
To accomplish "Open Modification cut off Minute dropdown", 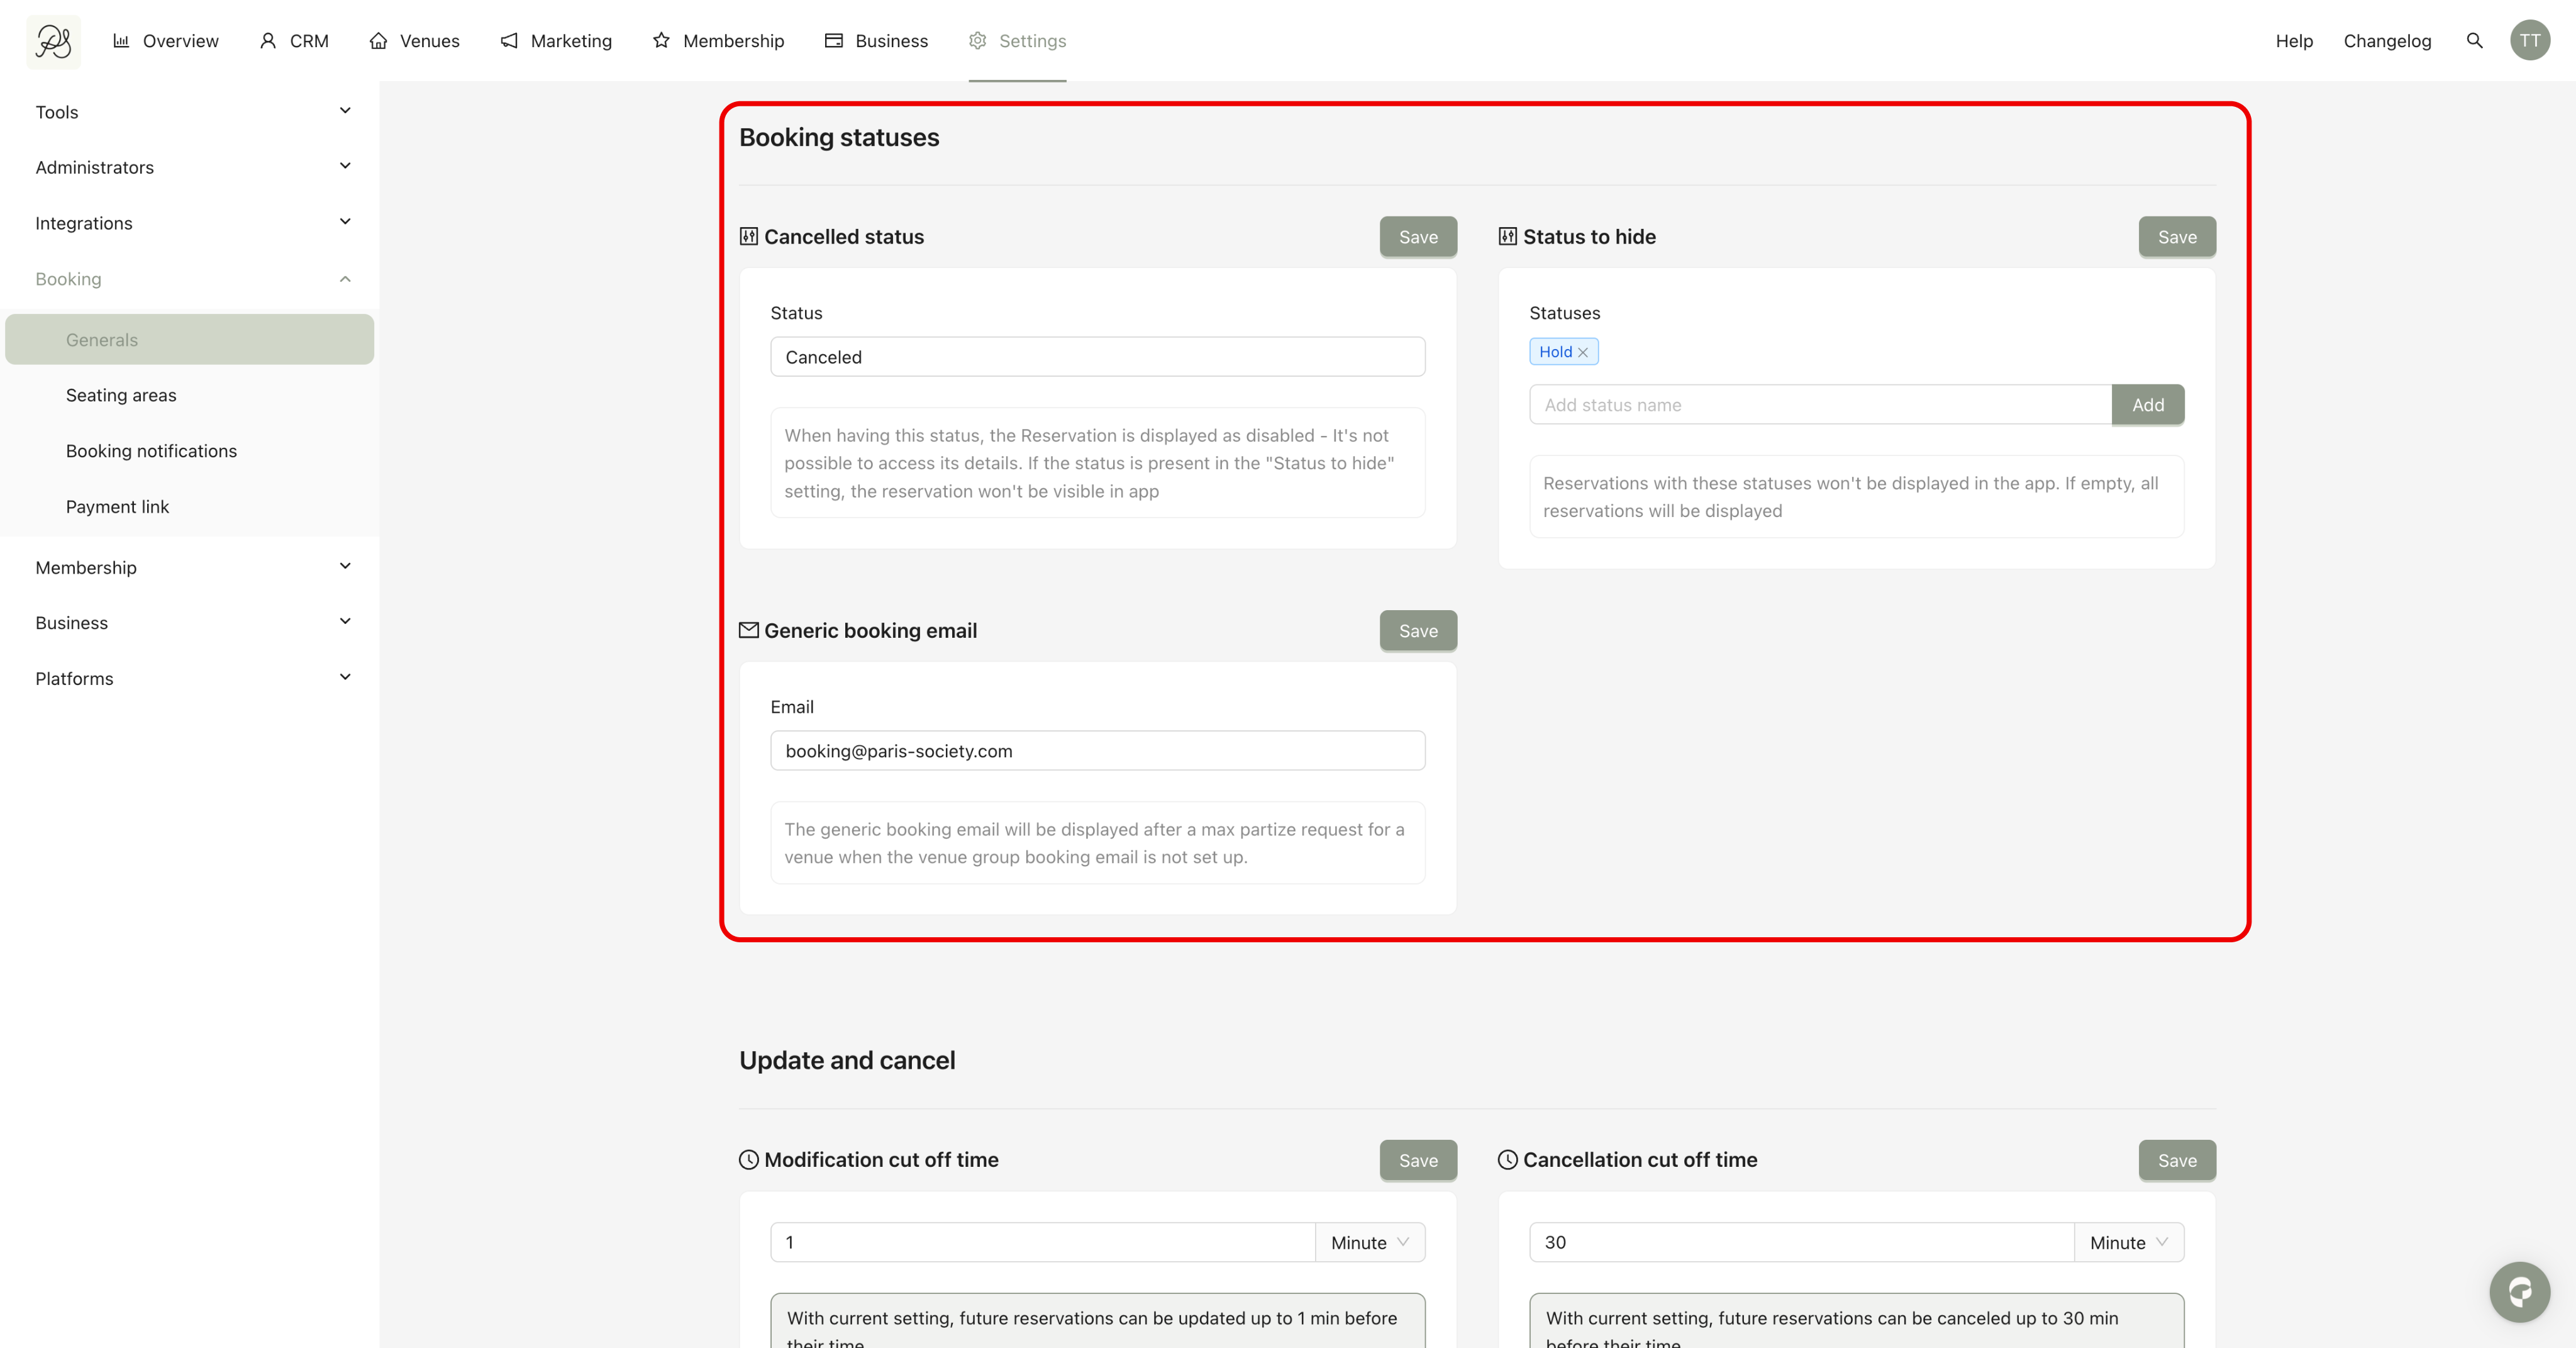I will click(x=1369, y=1242).
